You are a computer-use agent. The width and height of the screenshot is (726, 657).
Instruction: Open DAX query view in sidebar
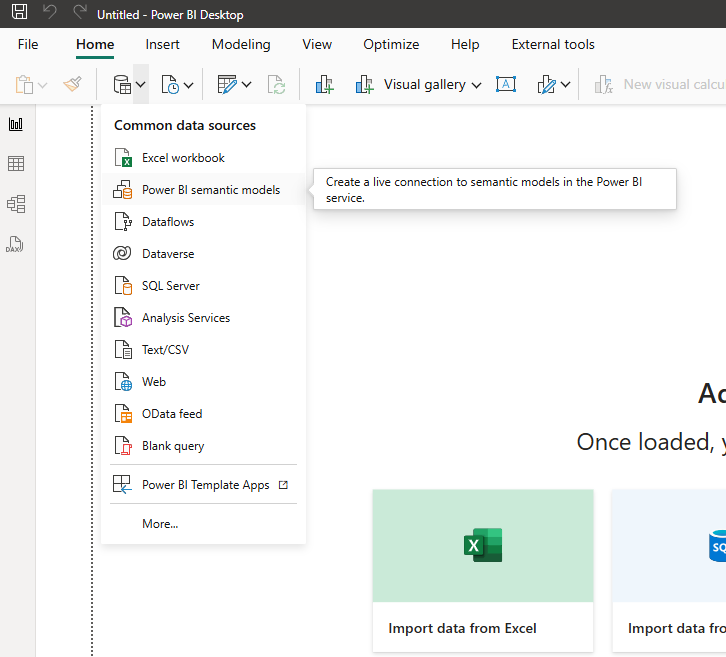pos(15,244)
